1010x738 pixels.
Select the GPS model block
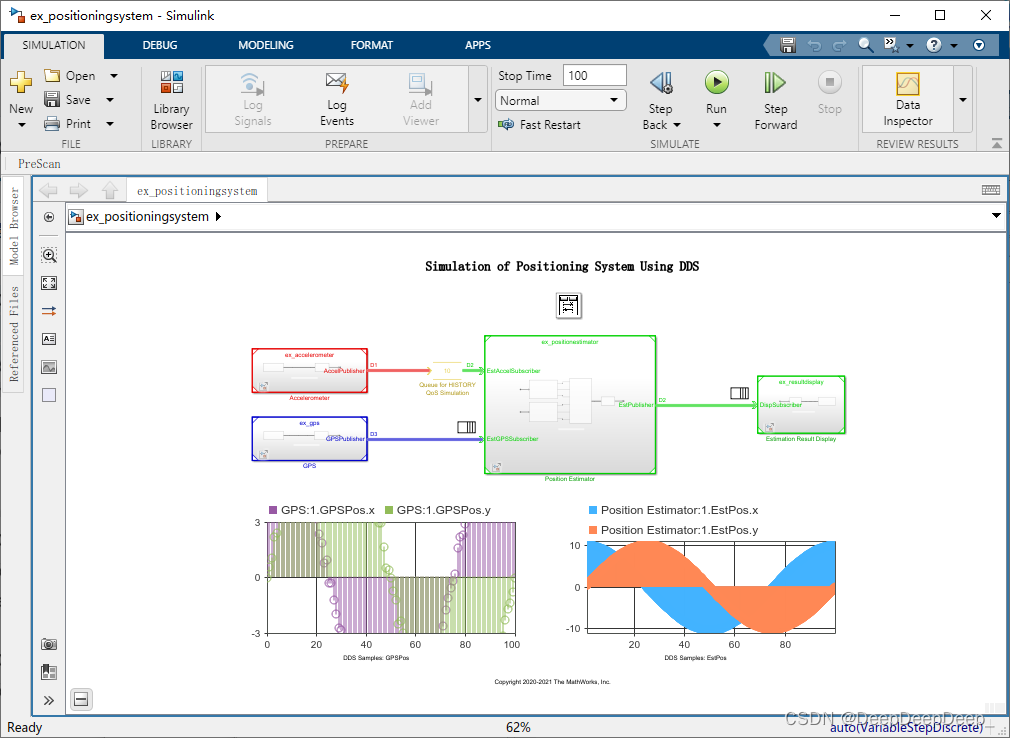click(x=309, y=439)
